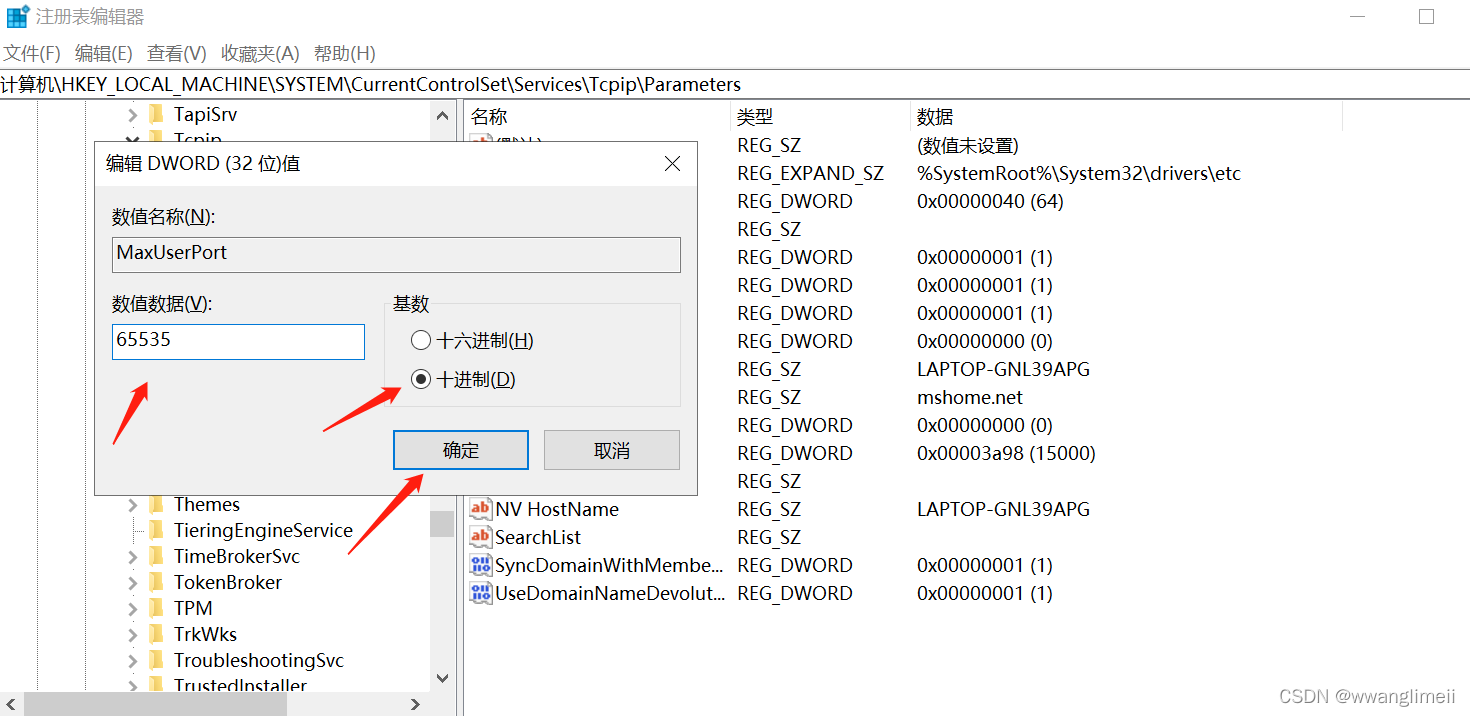This screenshot has height=716, width=1470.
Task: Click the (数值未设置) data value
Action: [x=968, y=145]
